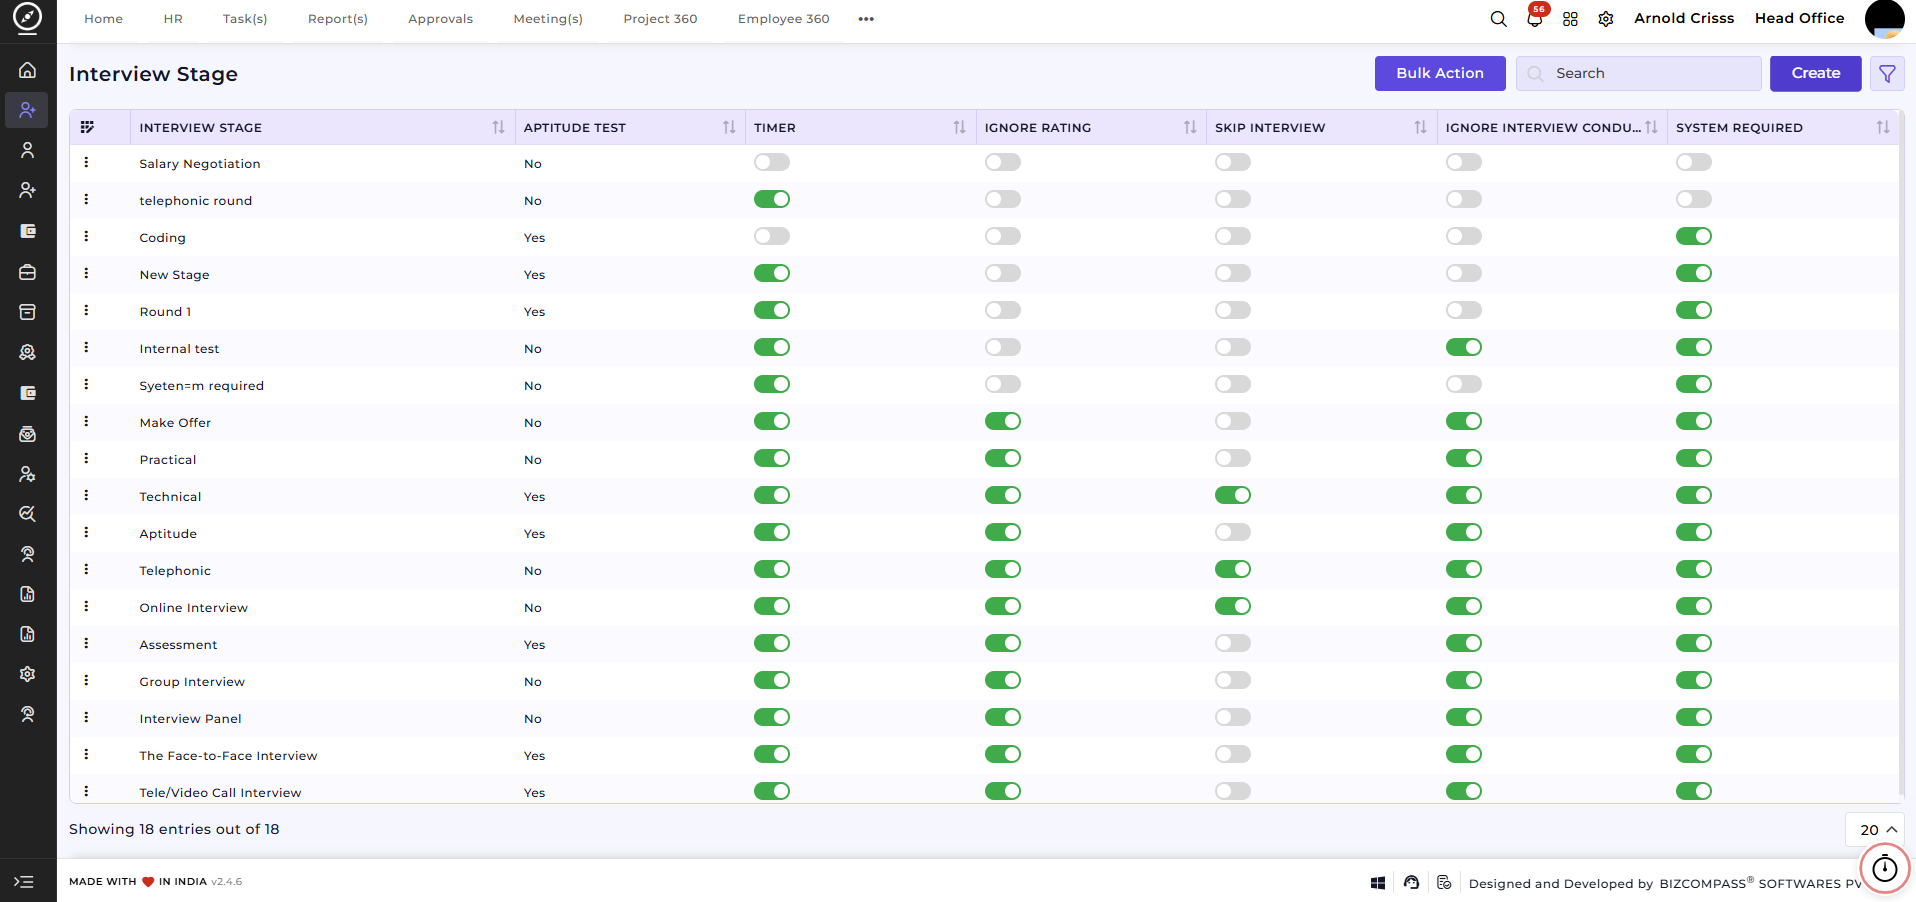Open the page size dropdown showing 20

point(1875,829)
